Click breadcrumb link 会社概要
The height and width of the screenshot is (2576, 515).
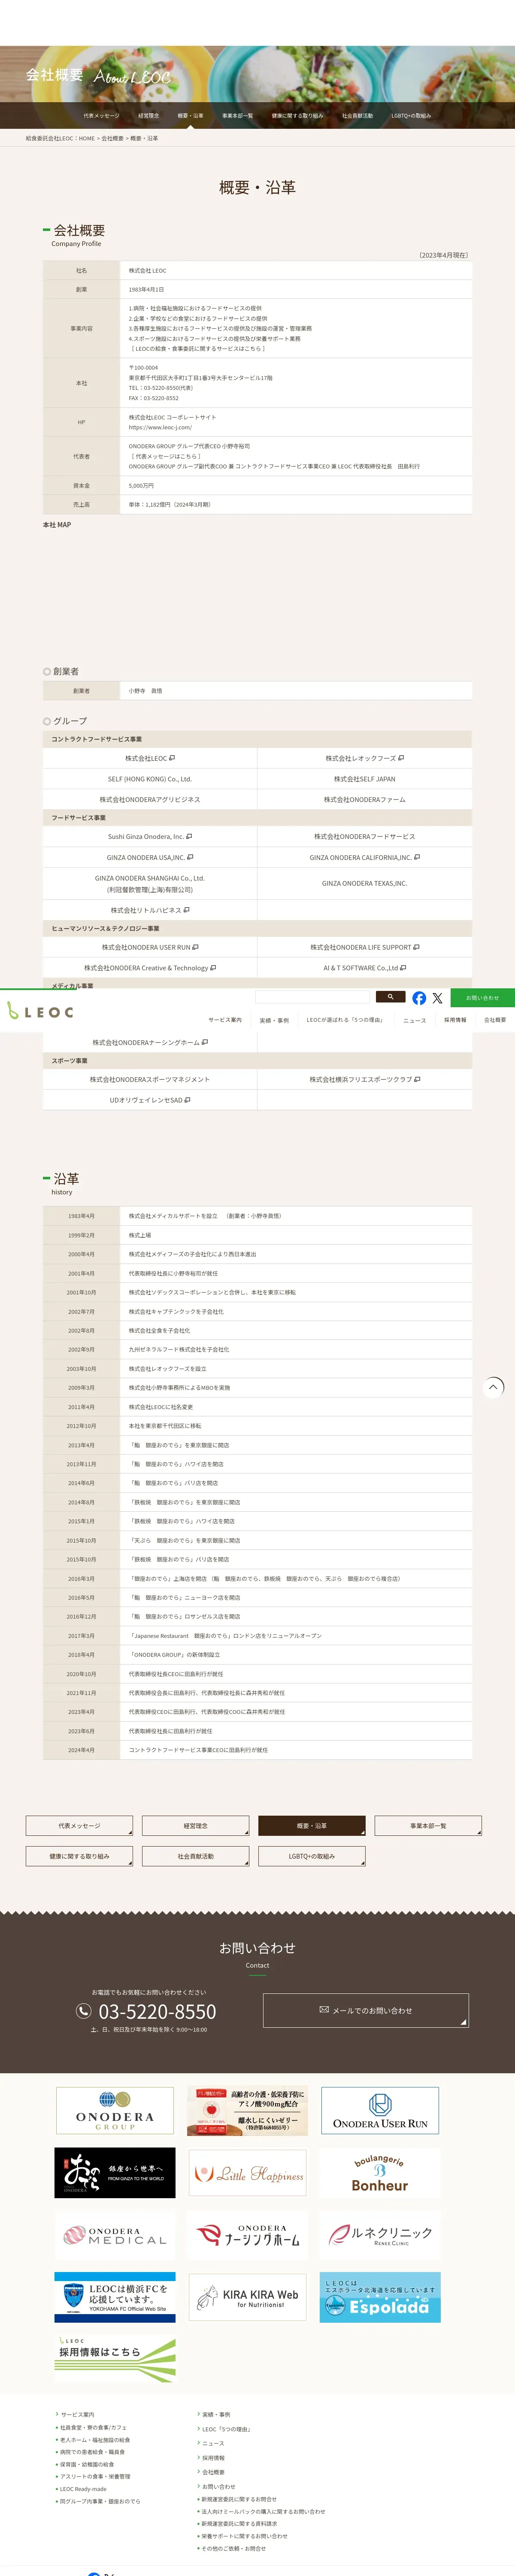coord(112,138)
